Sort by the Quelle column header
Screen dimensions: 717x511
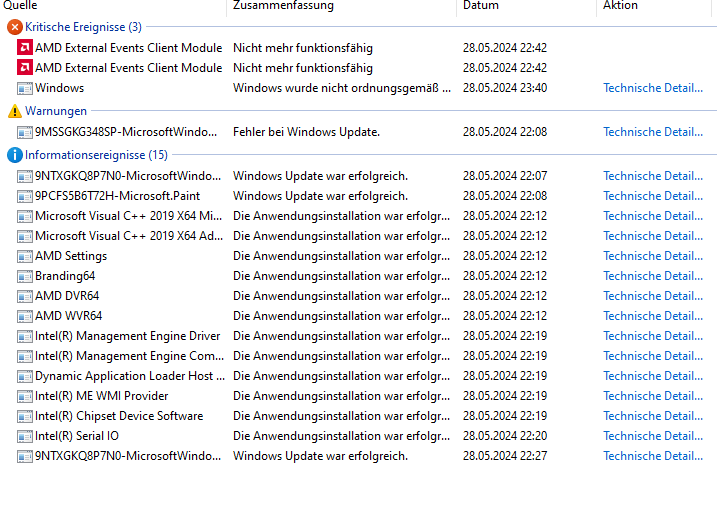pos(20,5)
